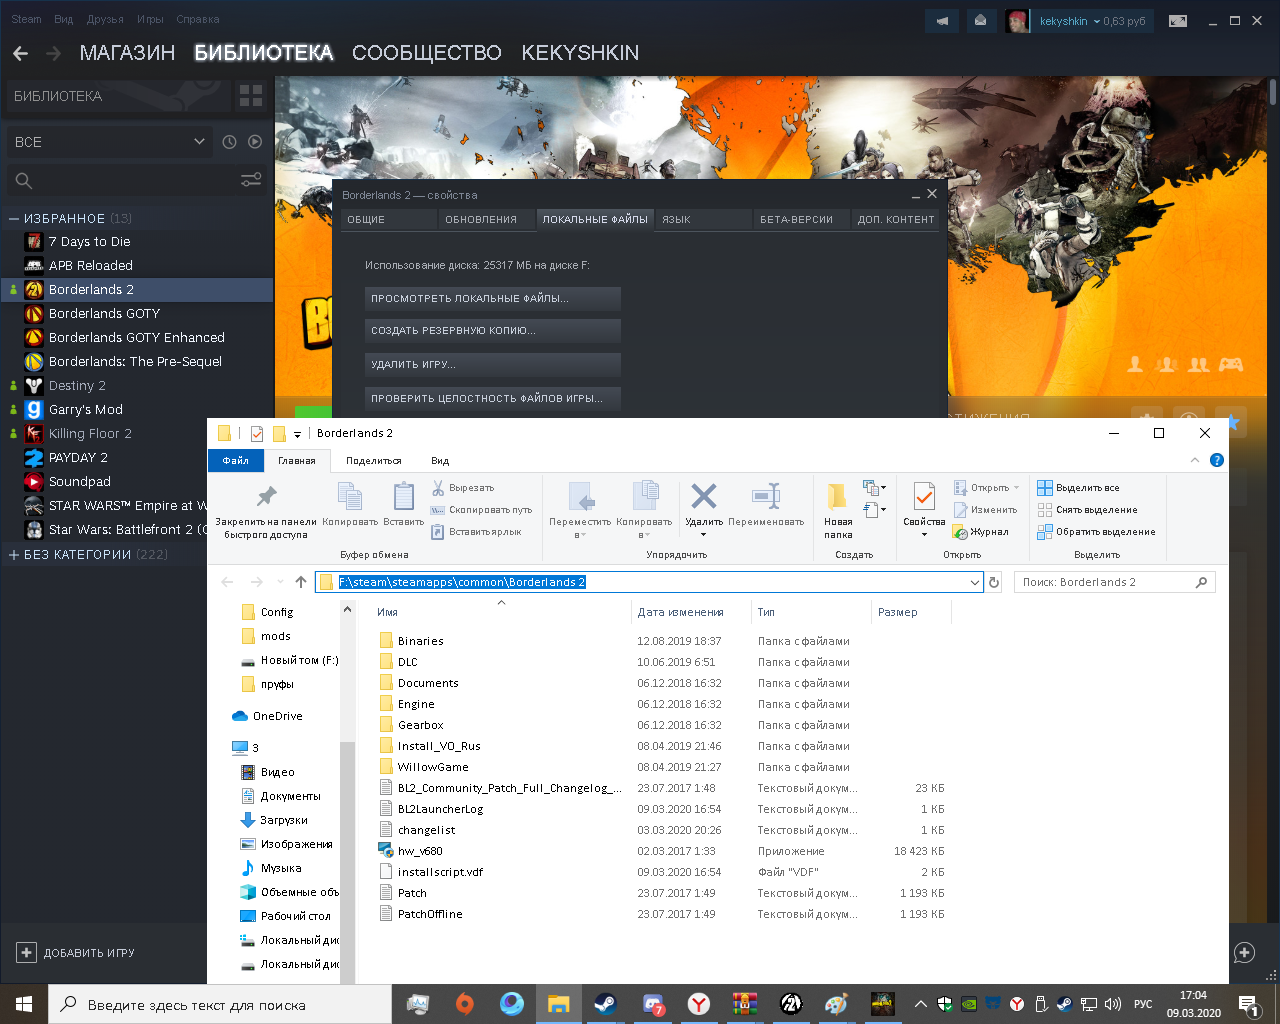
Task: Click СОЗДАТЬ РЕЗЕРВНУЮ КОПИЮ button
Action: (493, 330)
